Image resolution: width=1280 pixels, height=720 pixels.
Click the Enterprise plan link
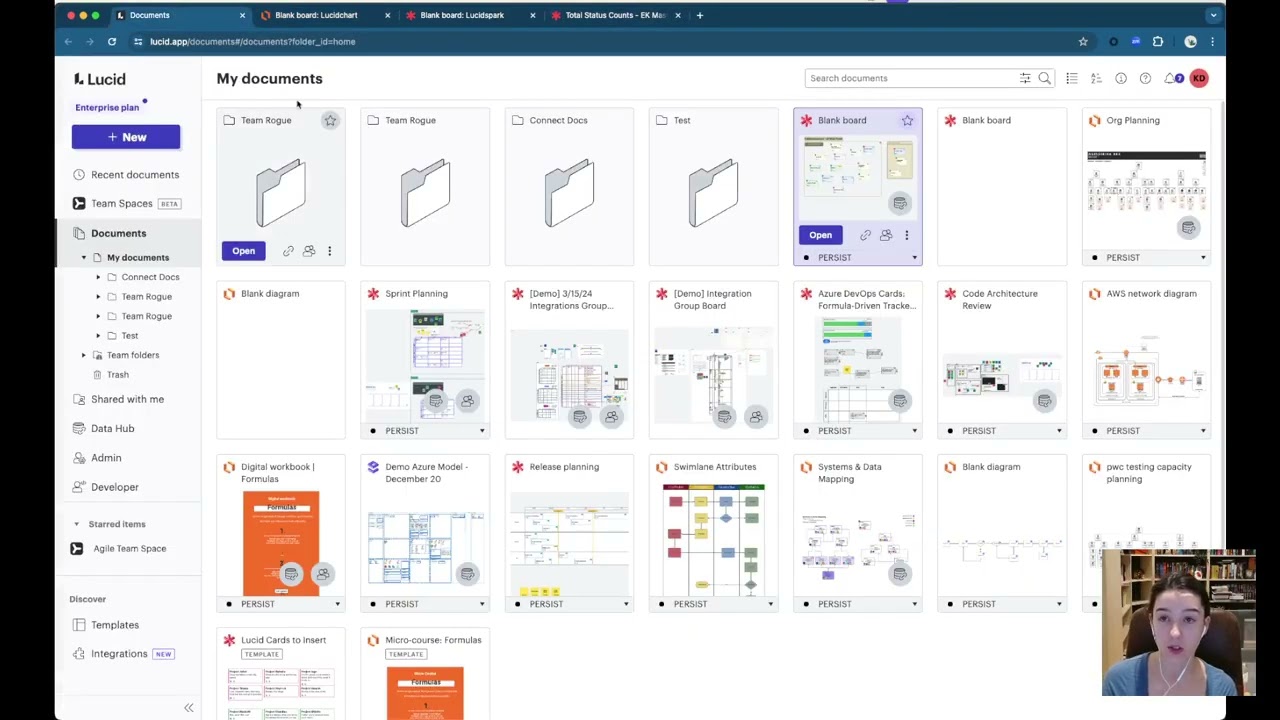[107, 108]
